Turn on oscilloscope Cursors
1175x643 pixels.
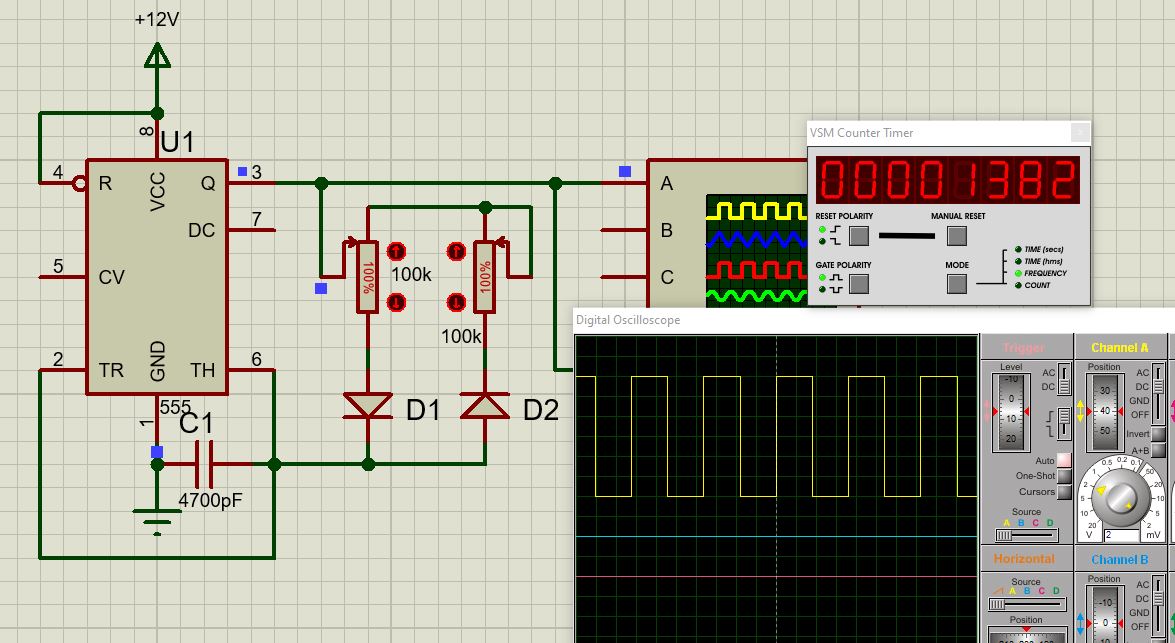pos(1064,492)
